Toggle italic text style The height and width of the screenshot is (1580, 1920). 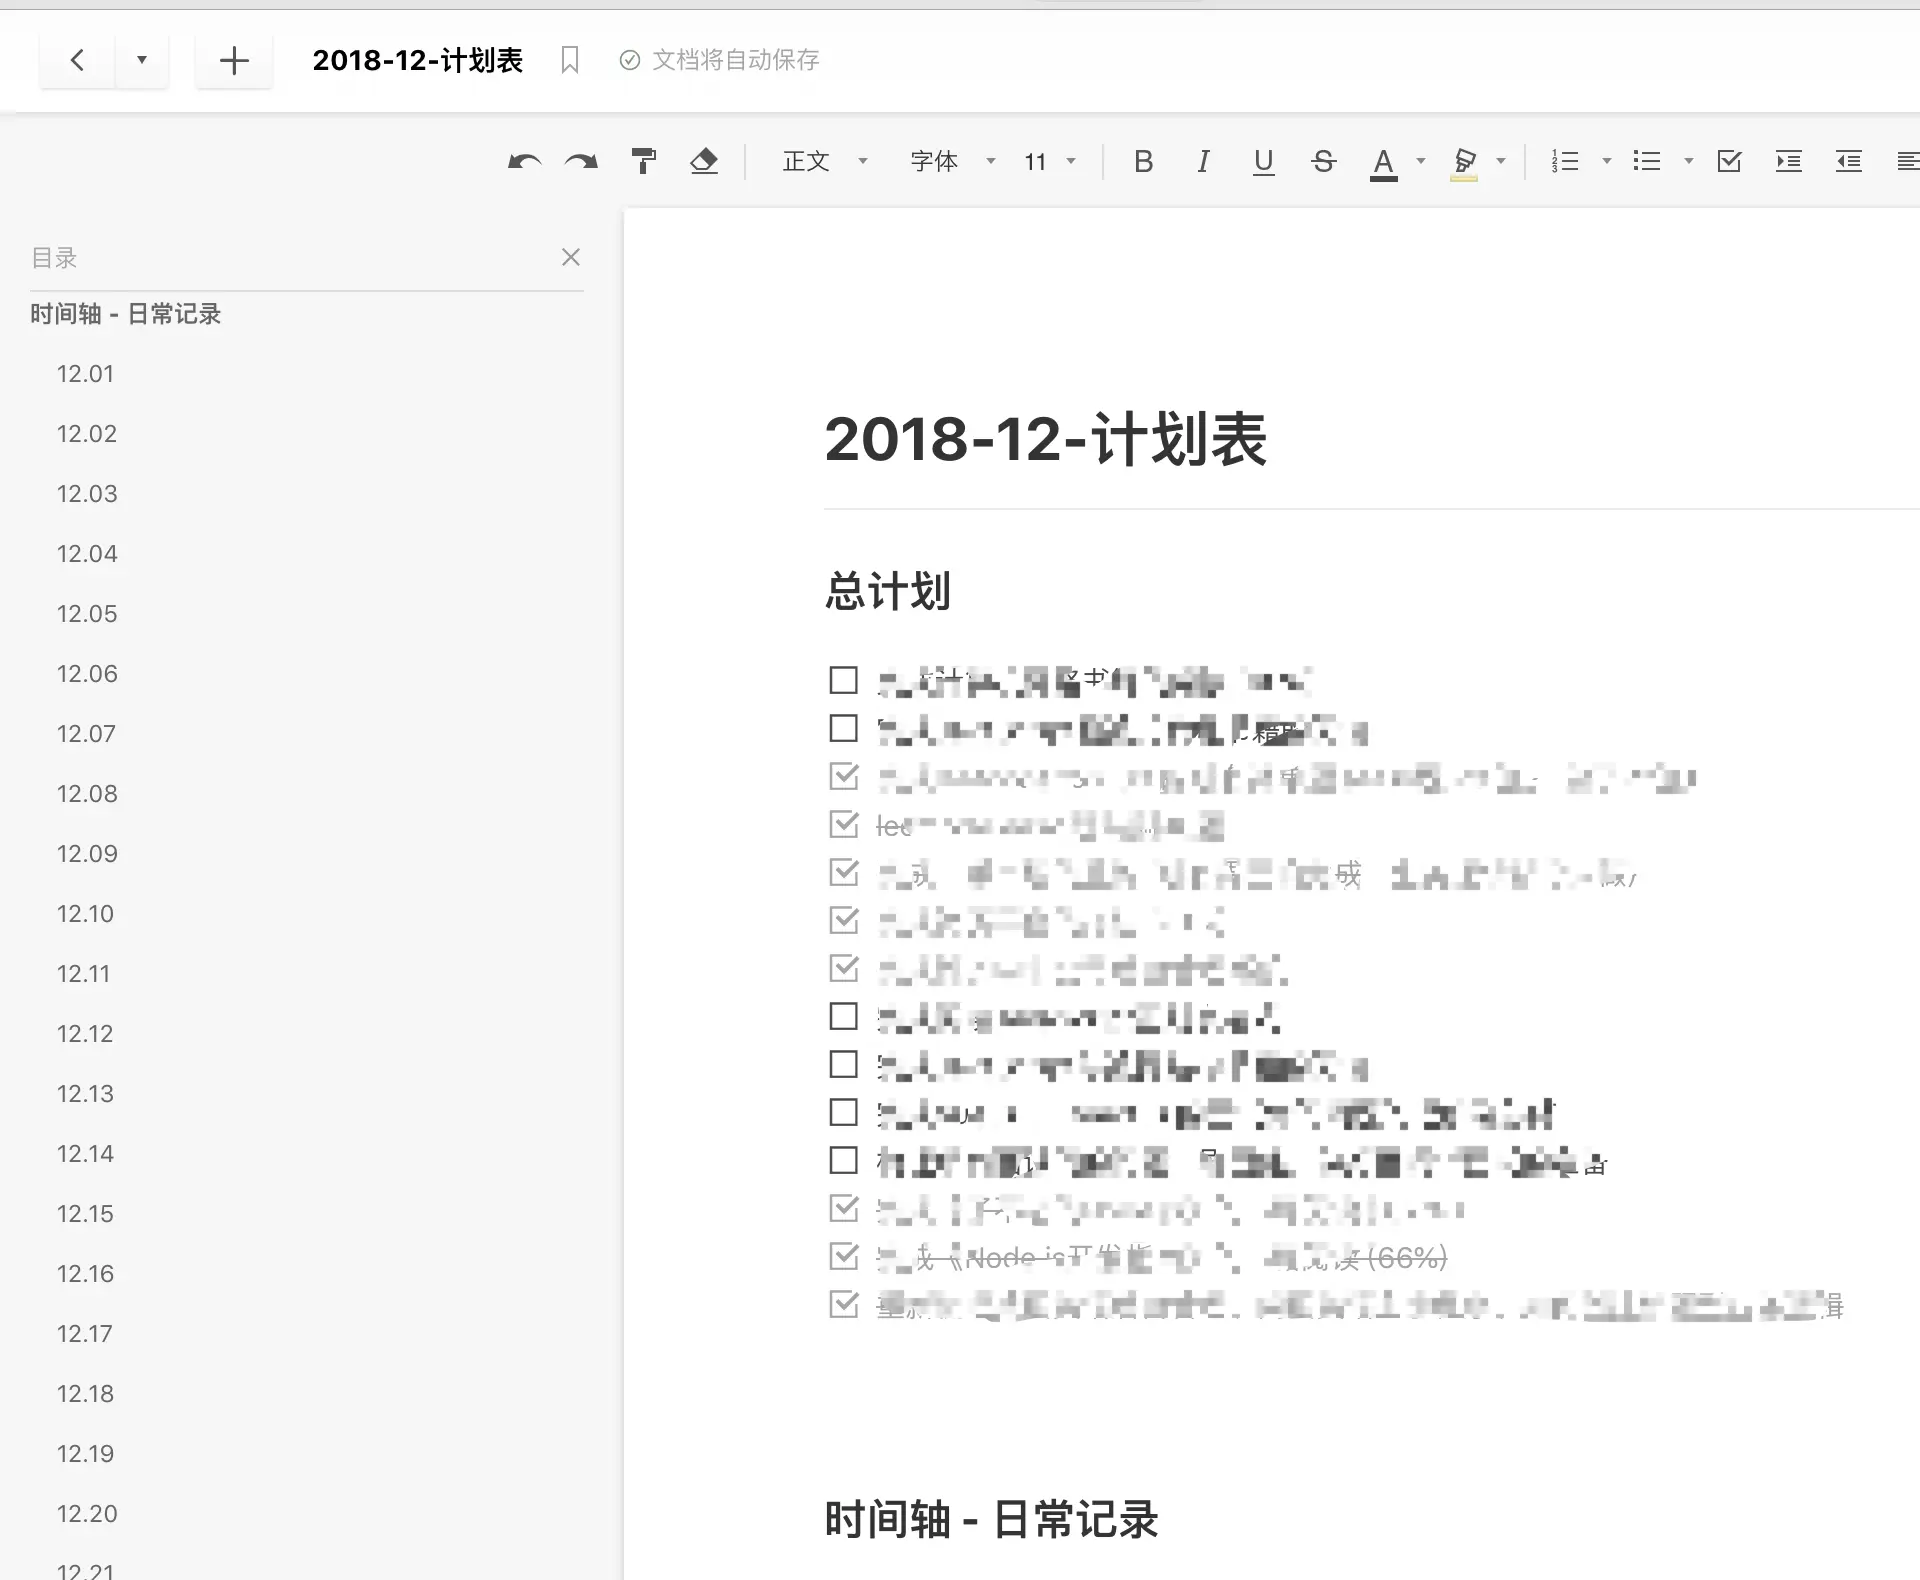(1203, 162)
